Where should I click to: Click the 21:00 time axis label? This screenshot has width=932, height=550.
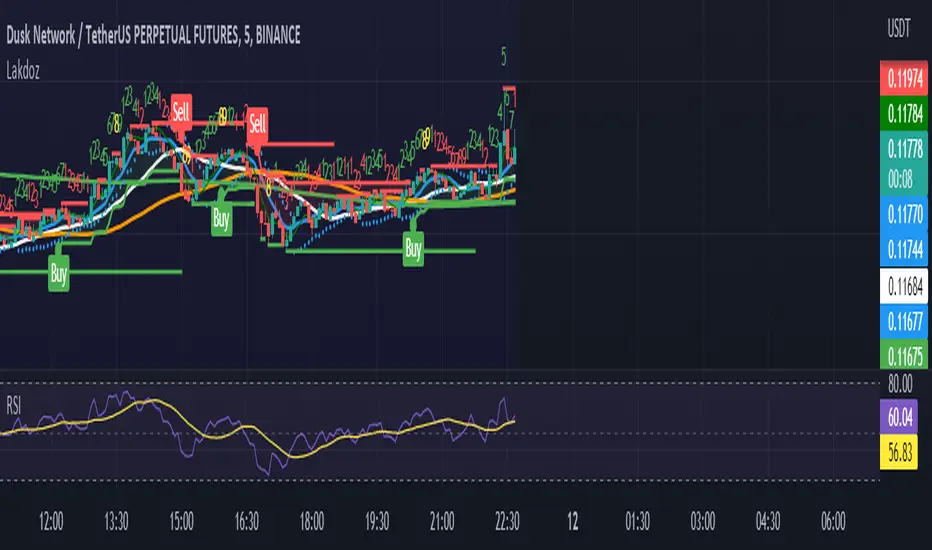pyautogui.click(x=442, y=521)
